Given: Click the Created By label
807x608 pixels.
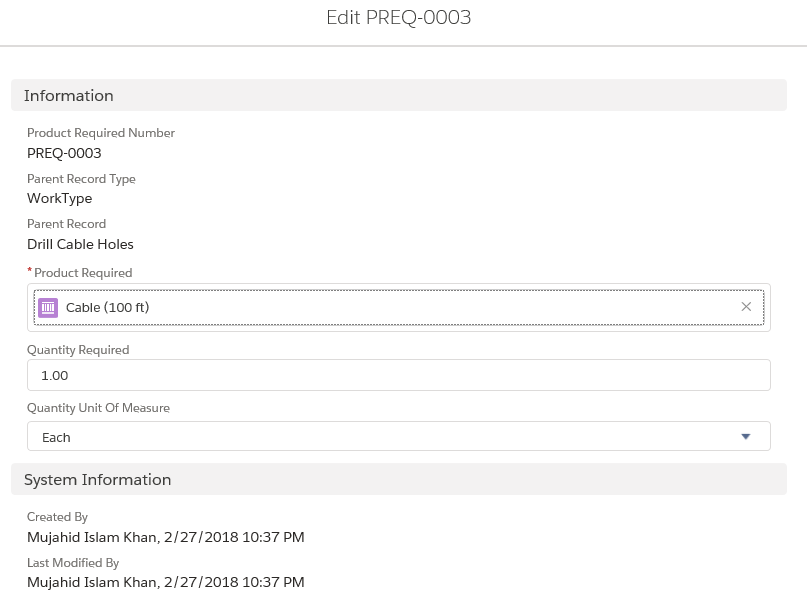Looking at the screenshot, I should (57, 517).
